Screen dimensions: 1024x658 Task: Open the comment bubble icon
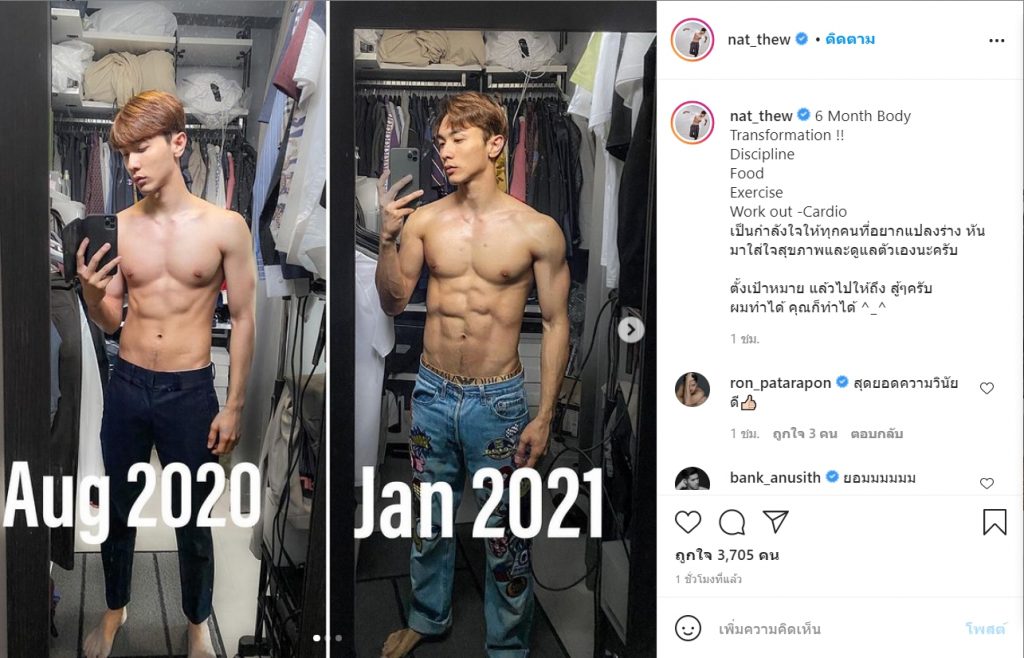(731, 522)
